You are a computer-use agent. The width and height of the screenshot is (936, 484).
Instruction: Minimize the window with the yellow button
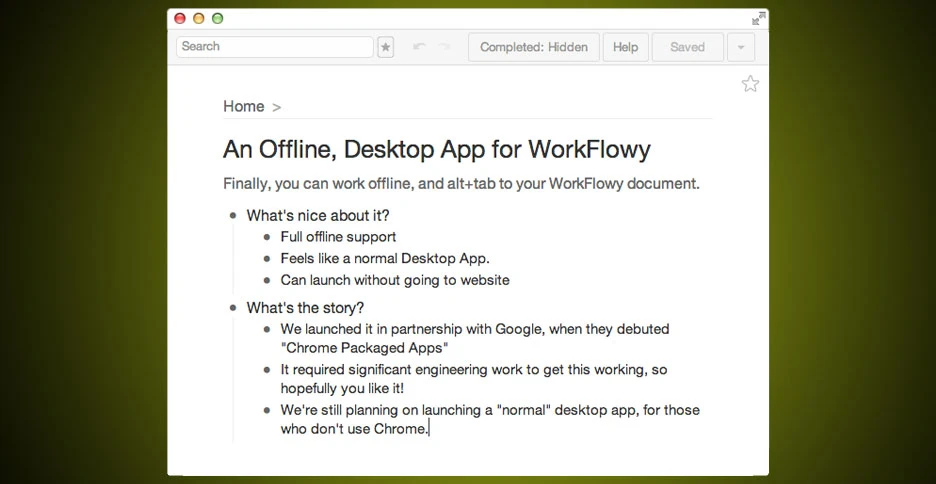[x=199, y=19]
